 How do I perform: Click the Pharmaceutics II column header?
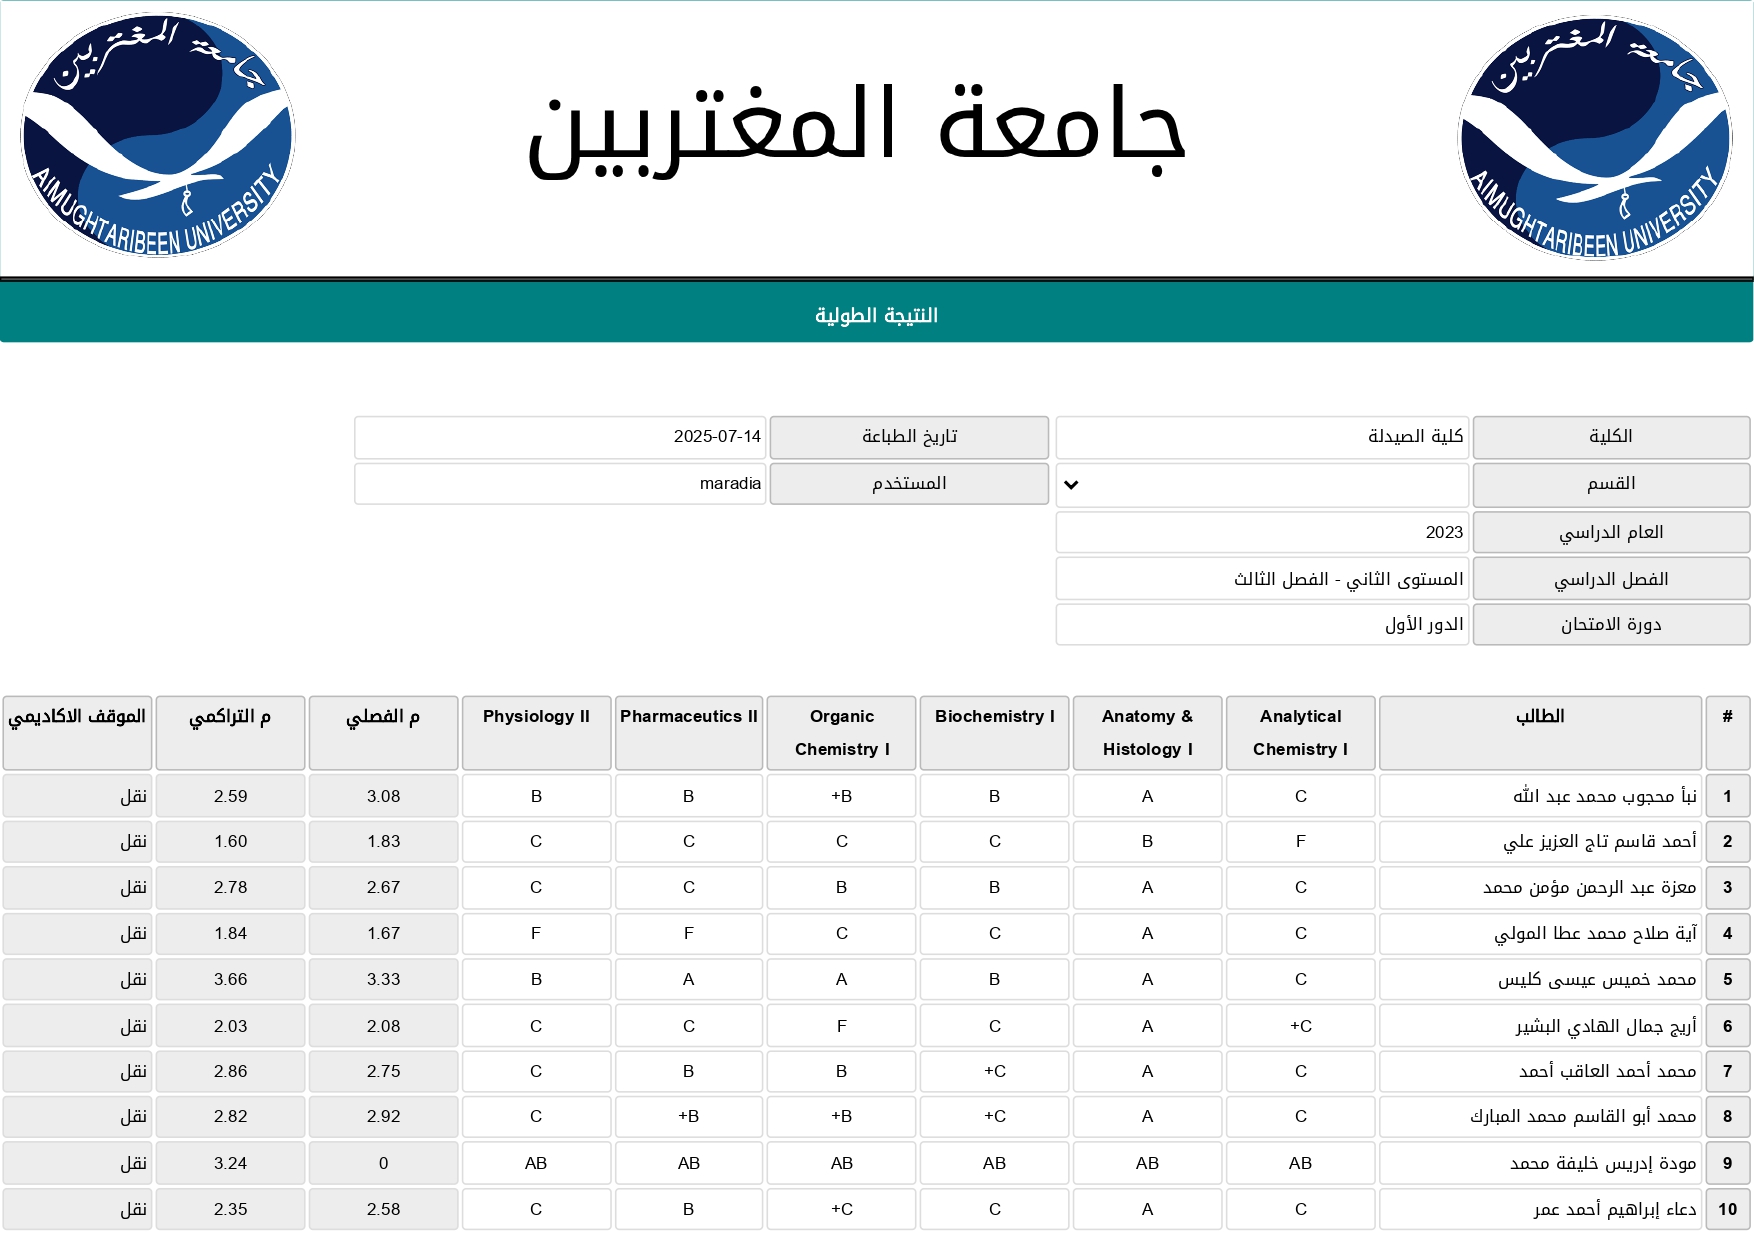689,733
